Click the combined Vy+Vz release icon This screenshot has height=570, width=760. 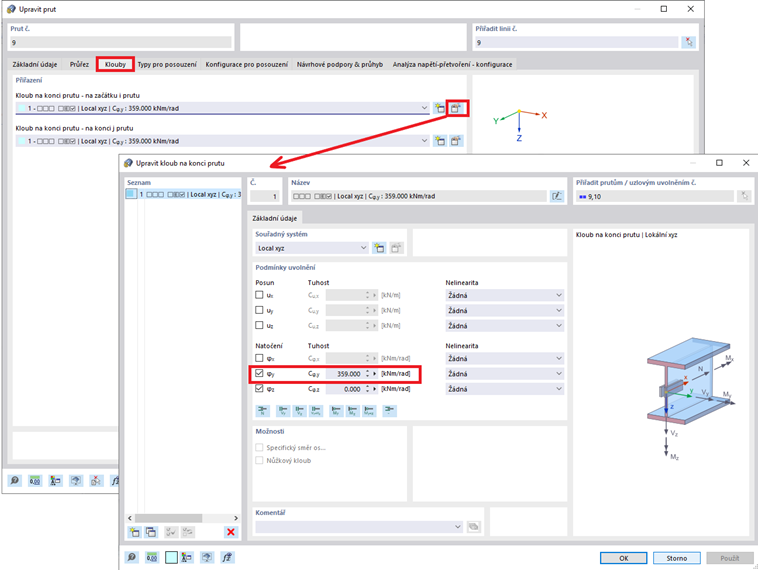[x=316, y=411]
